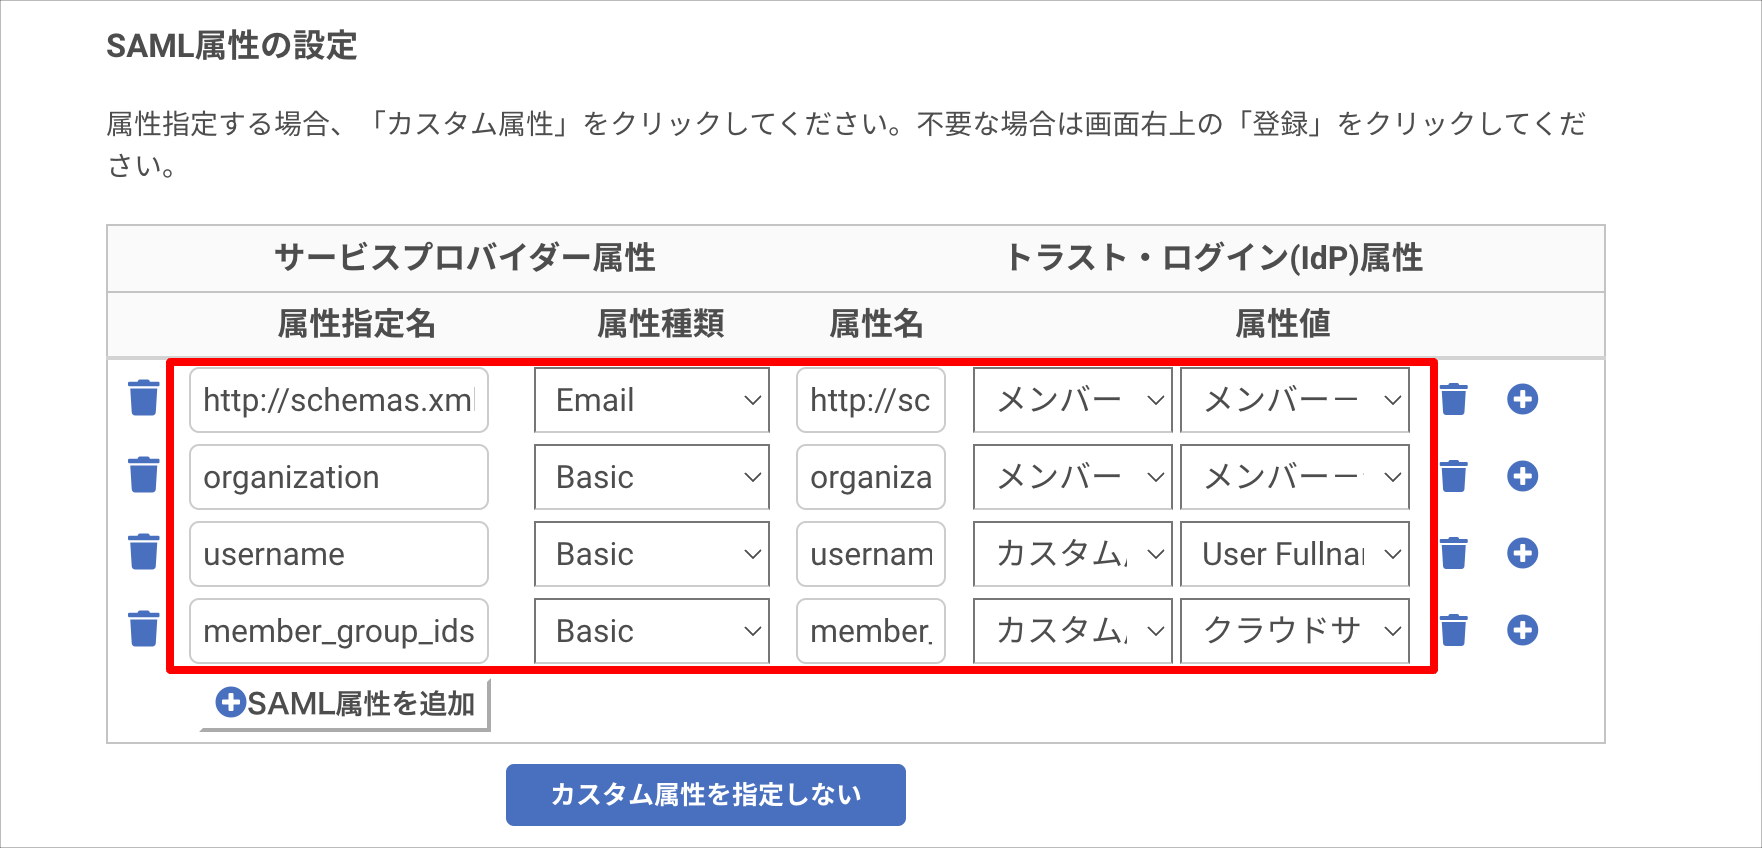The width and height of the screenshot is (1762, 848).
Task: Open カスタム dropdown in username row
Action: point(1072,554)
